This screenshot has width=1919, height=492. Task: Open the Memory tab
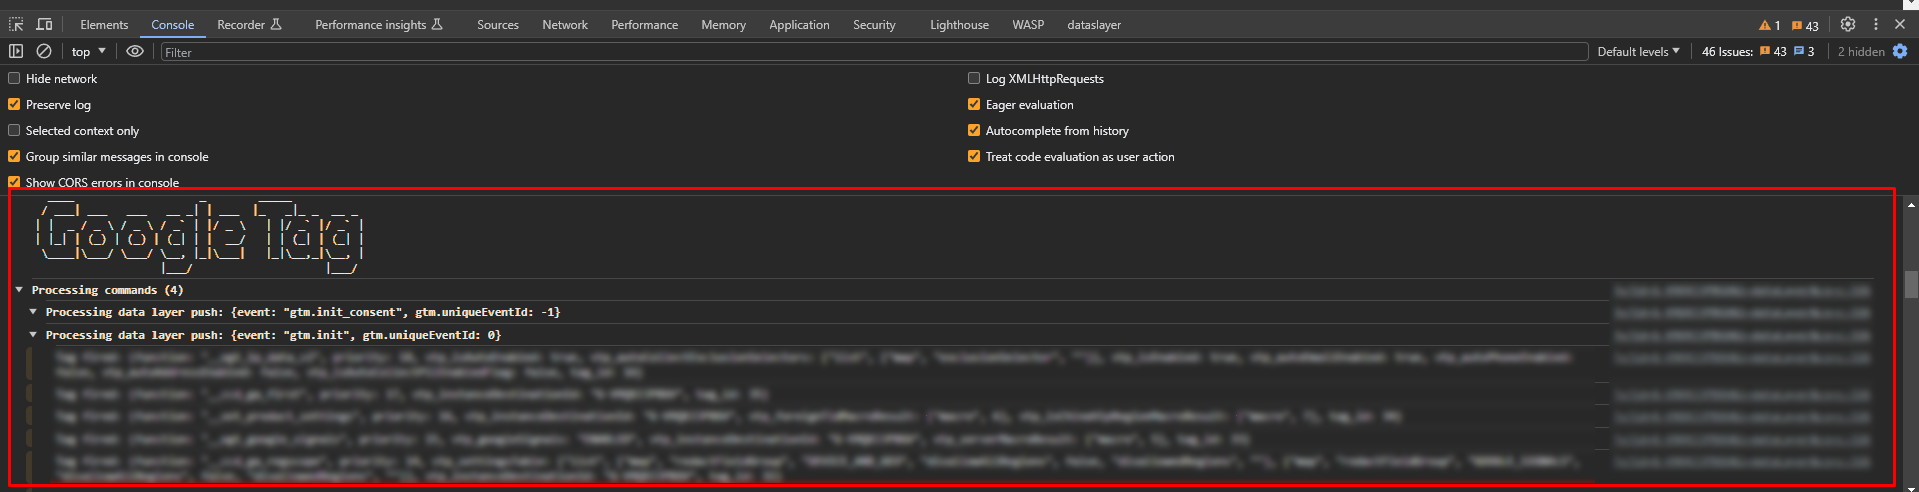(724, 25)
